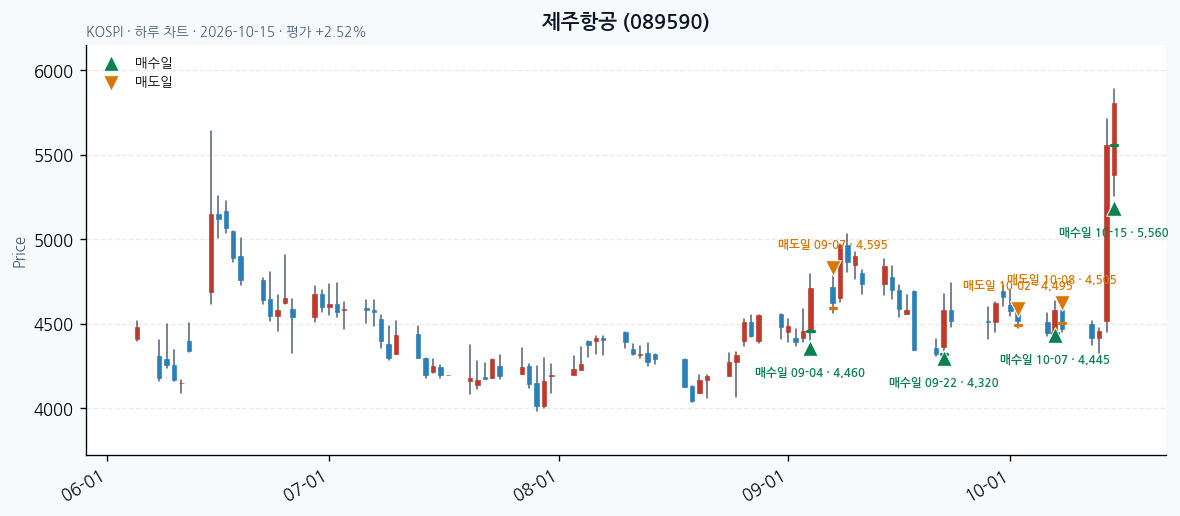Click the annotation 매수일 09-22 · 4,320

click(944, 382)
